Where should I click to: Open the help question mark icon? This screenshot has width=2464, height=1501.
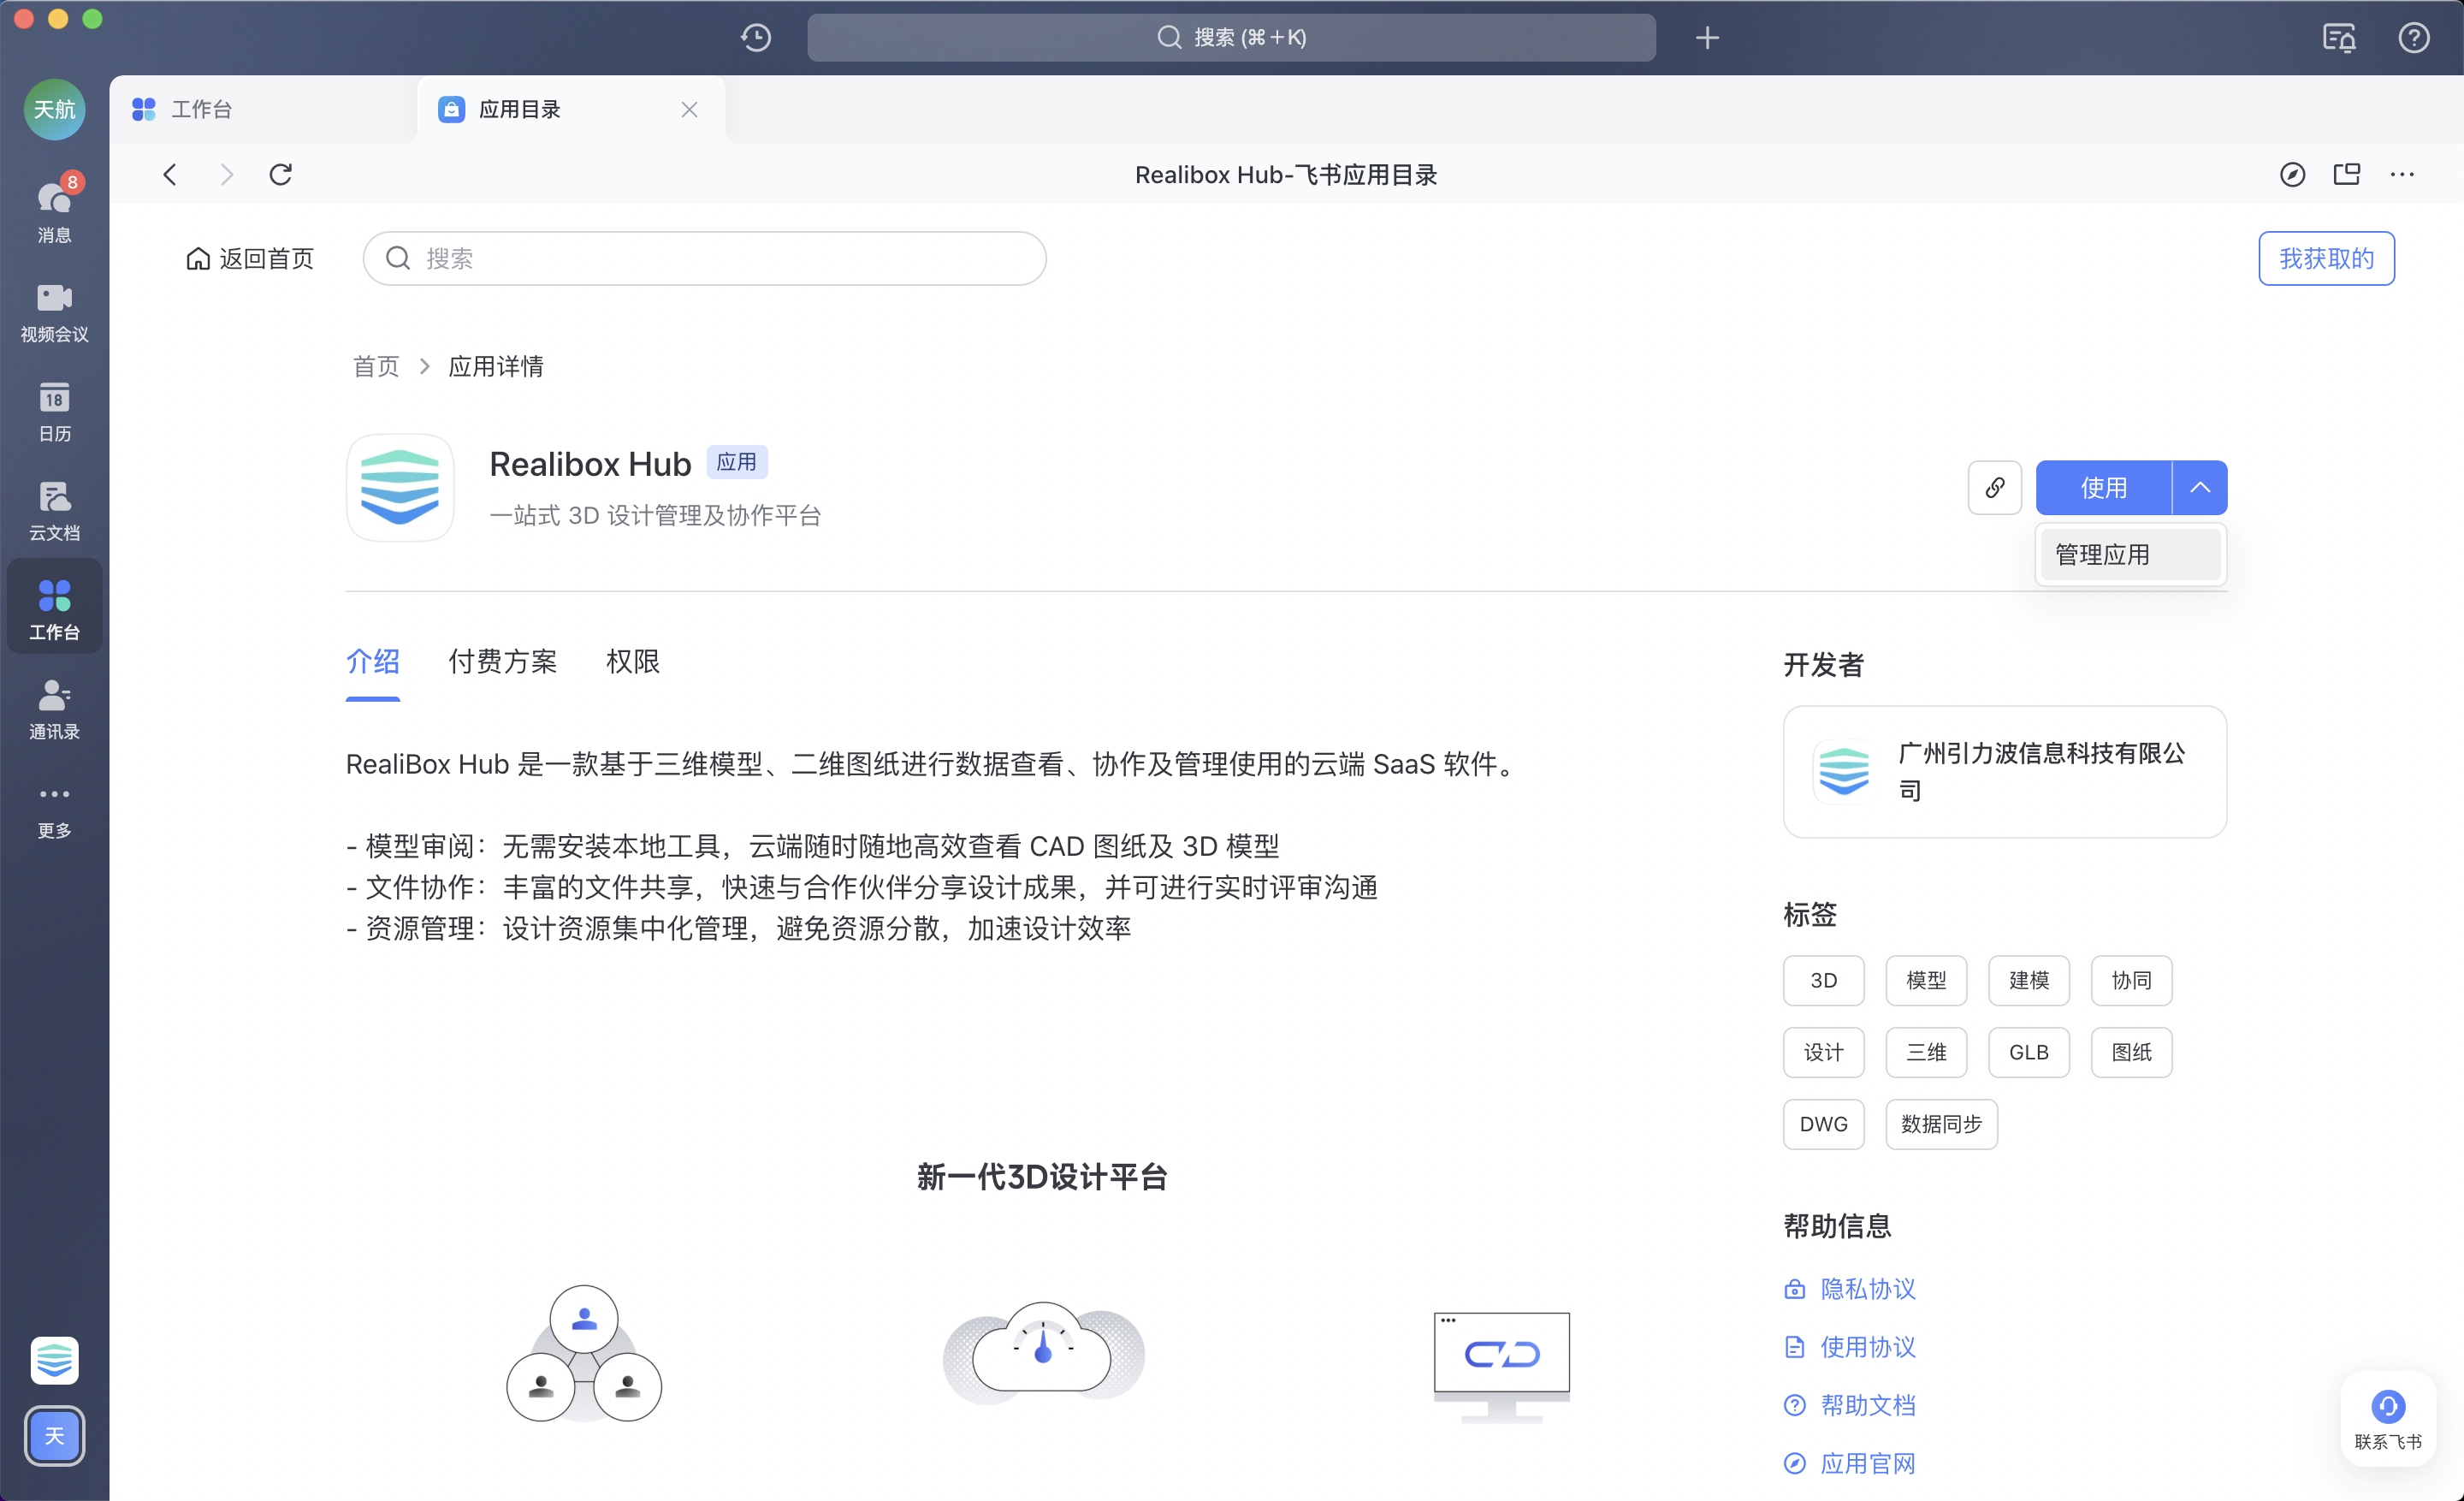pos(2413,38)
